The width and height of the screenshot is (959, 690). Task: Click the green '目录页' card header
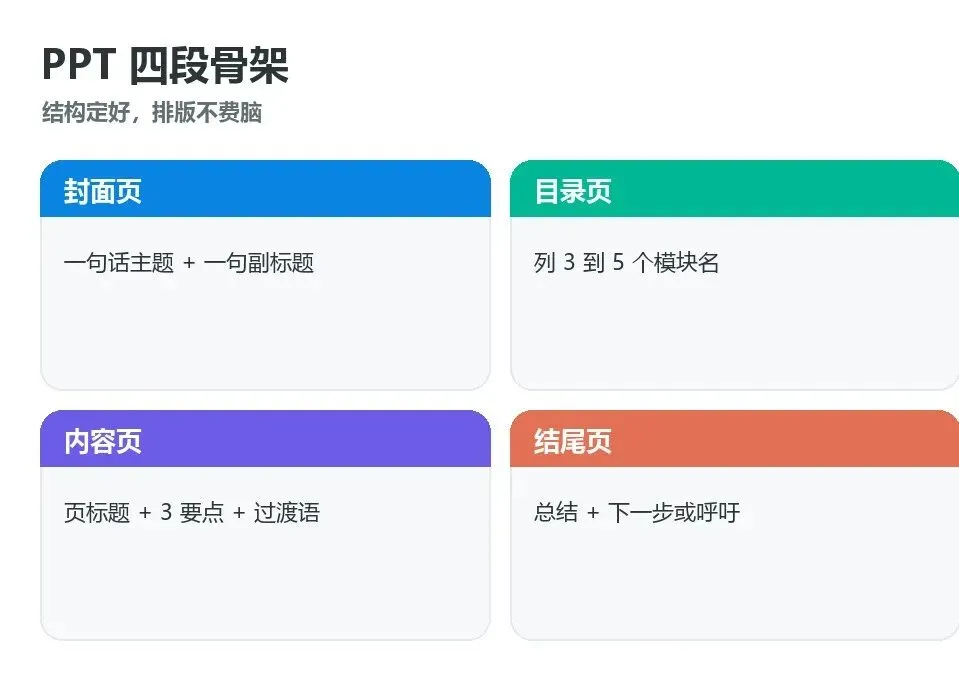point(735,189)
